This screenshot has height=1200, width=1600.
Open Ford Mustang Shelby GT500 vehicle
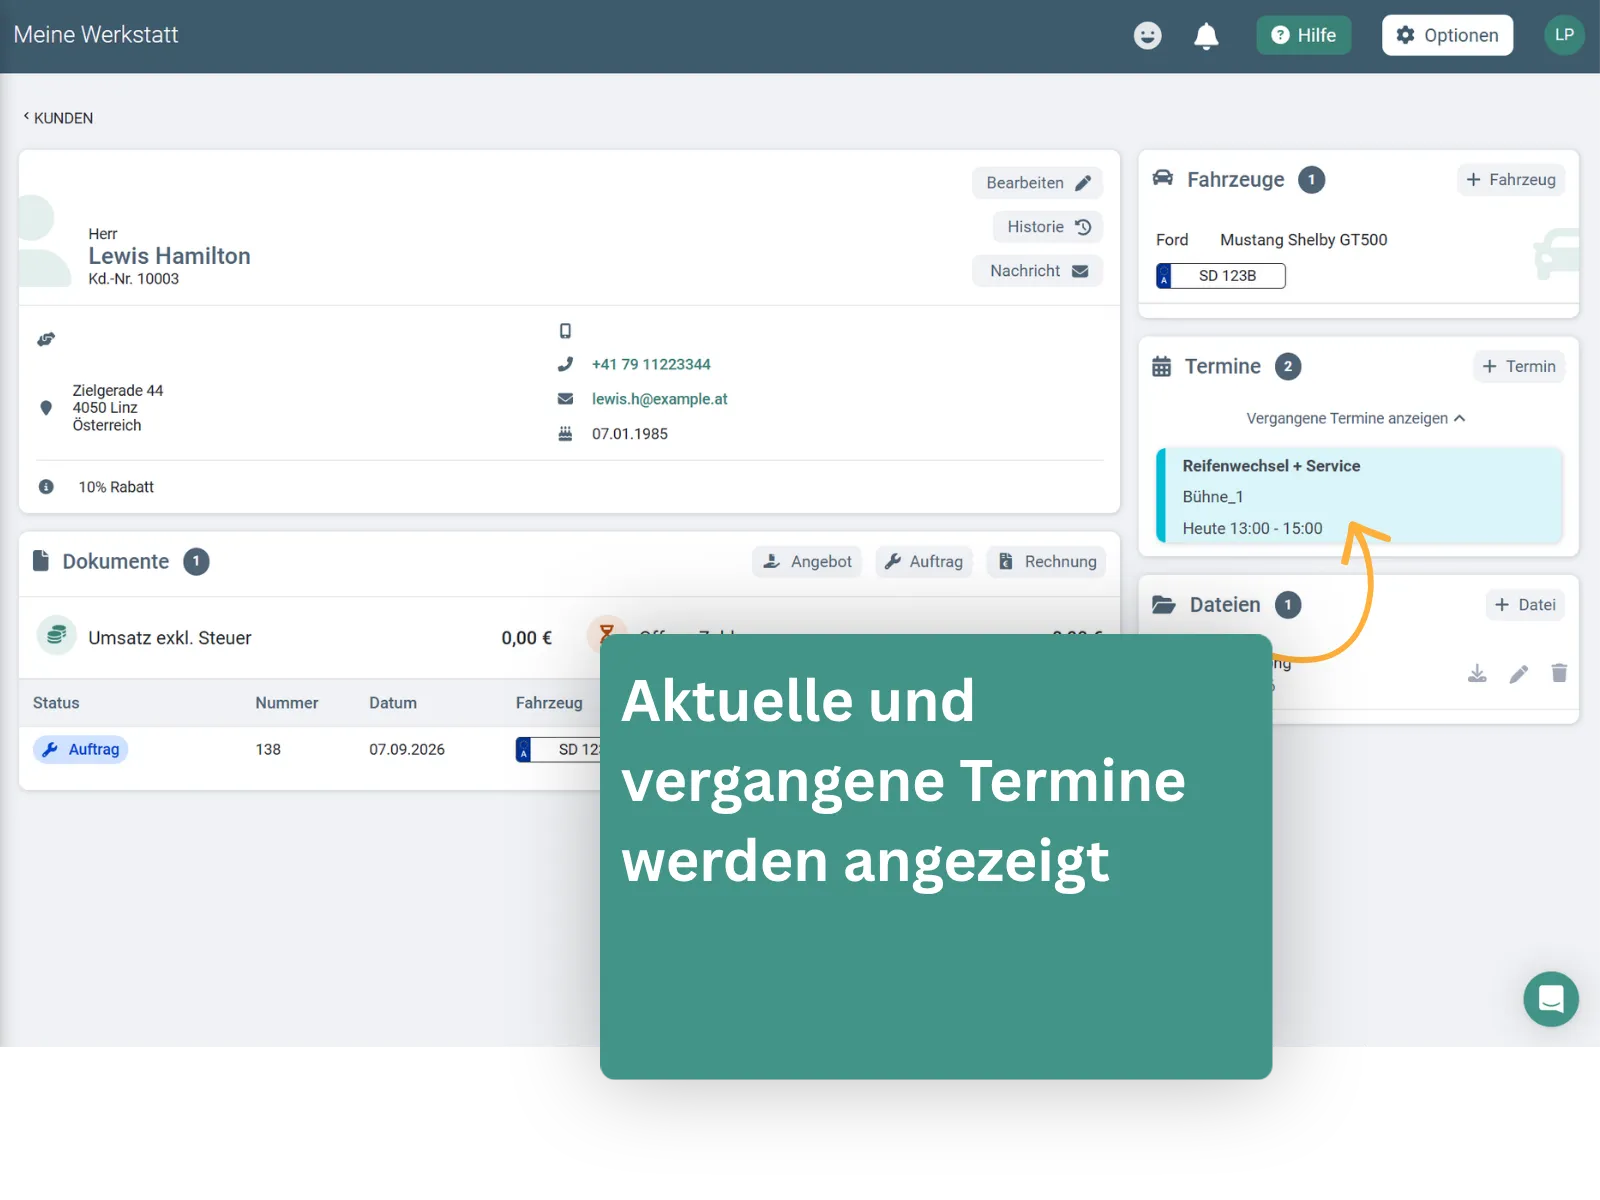tap(1272, 240)
